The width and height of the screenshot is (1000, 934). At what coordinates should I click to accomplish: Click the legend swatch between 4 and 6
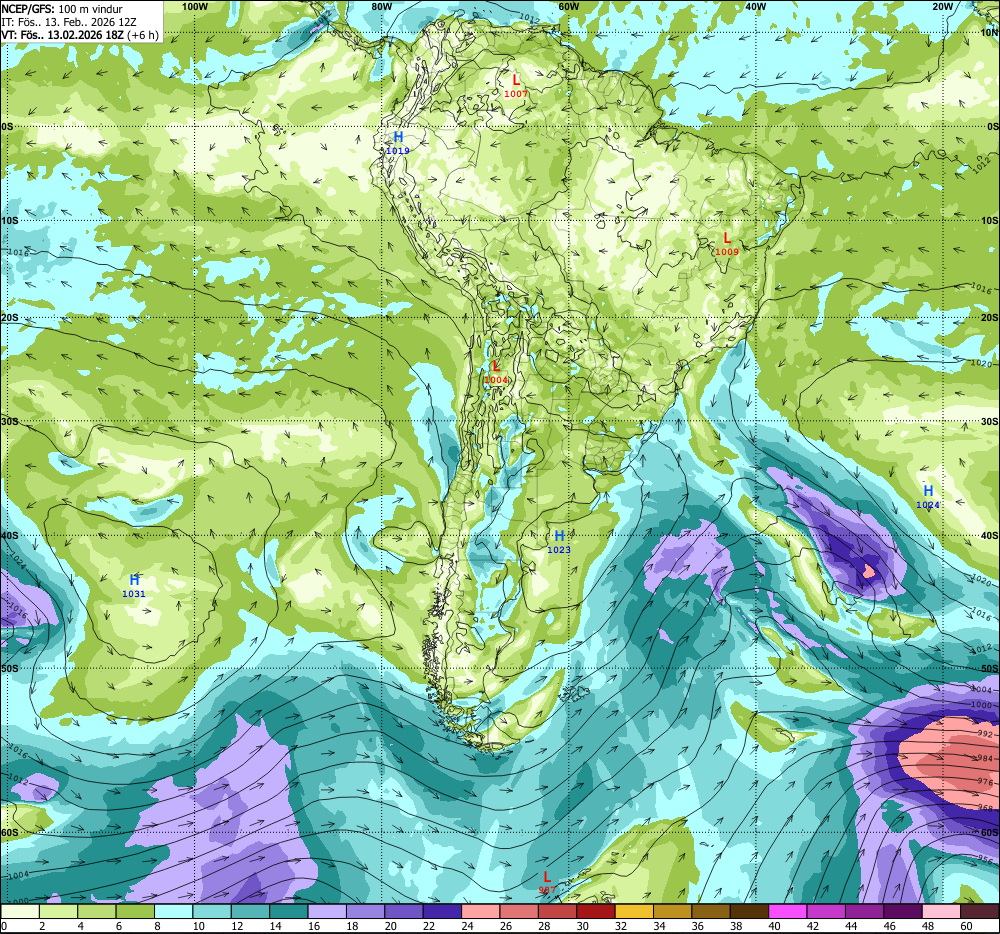[x=97, y=912]
